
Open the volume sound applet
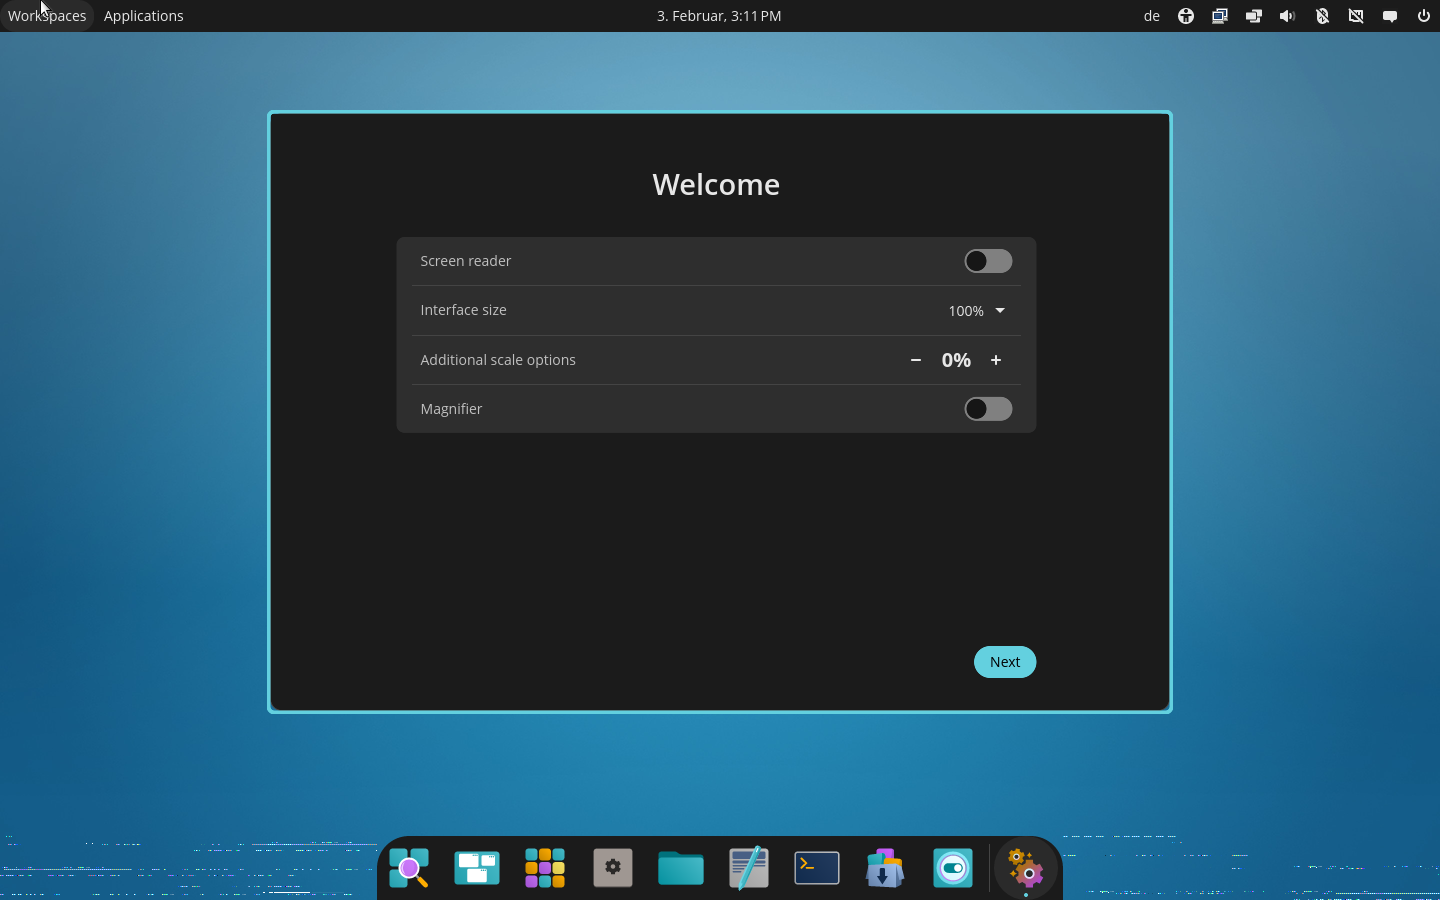(1287, 16)
